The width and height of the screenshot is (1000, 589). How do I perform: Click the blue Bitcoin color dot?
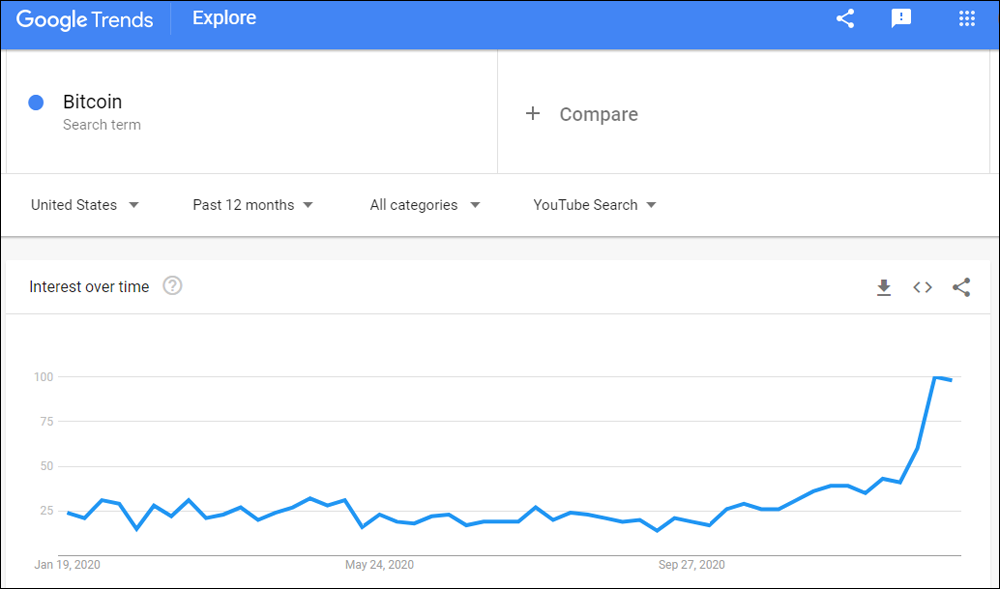[36, 102]
